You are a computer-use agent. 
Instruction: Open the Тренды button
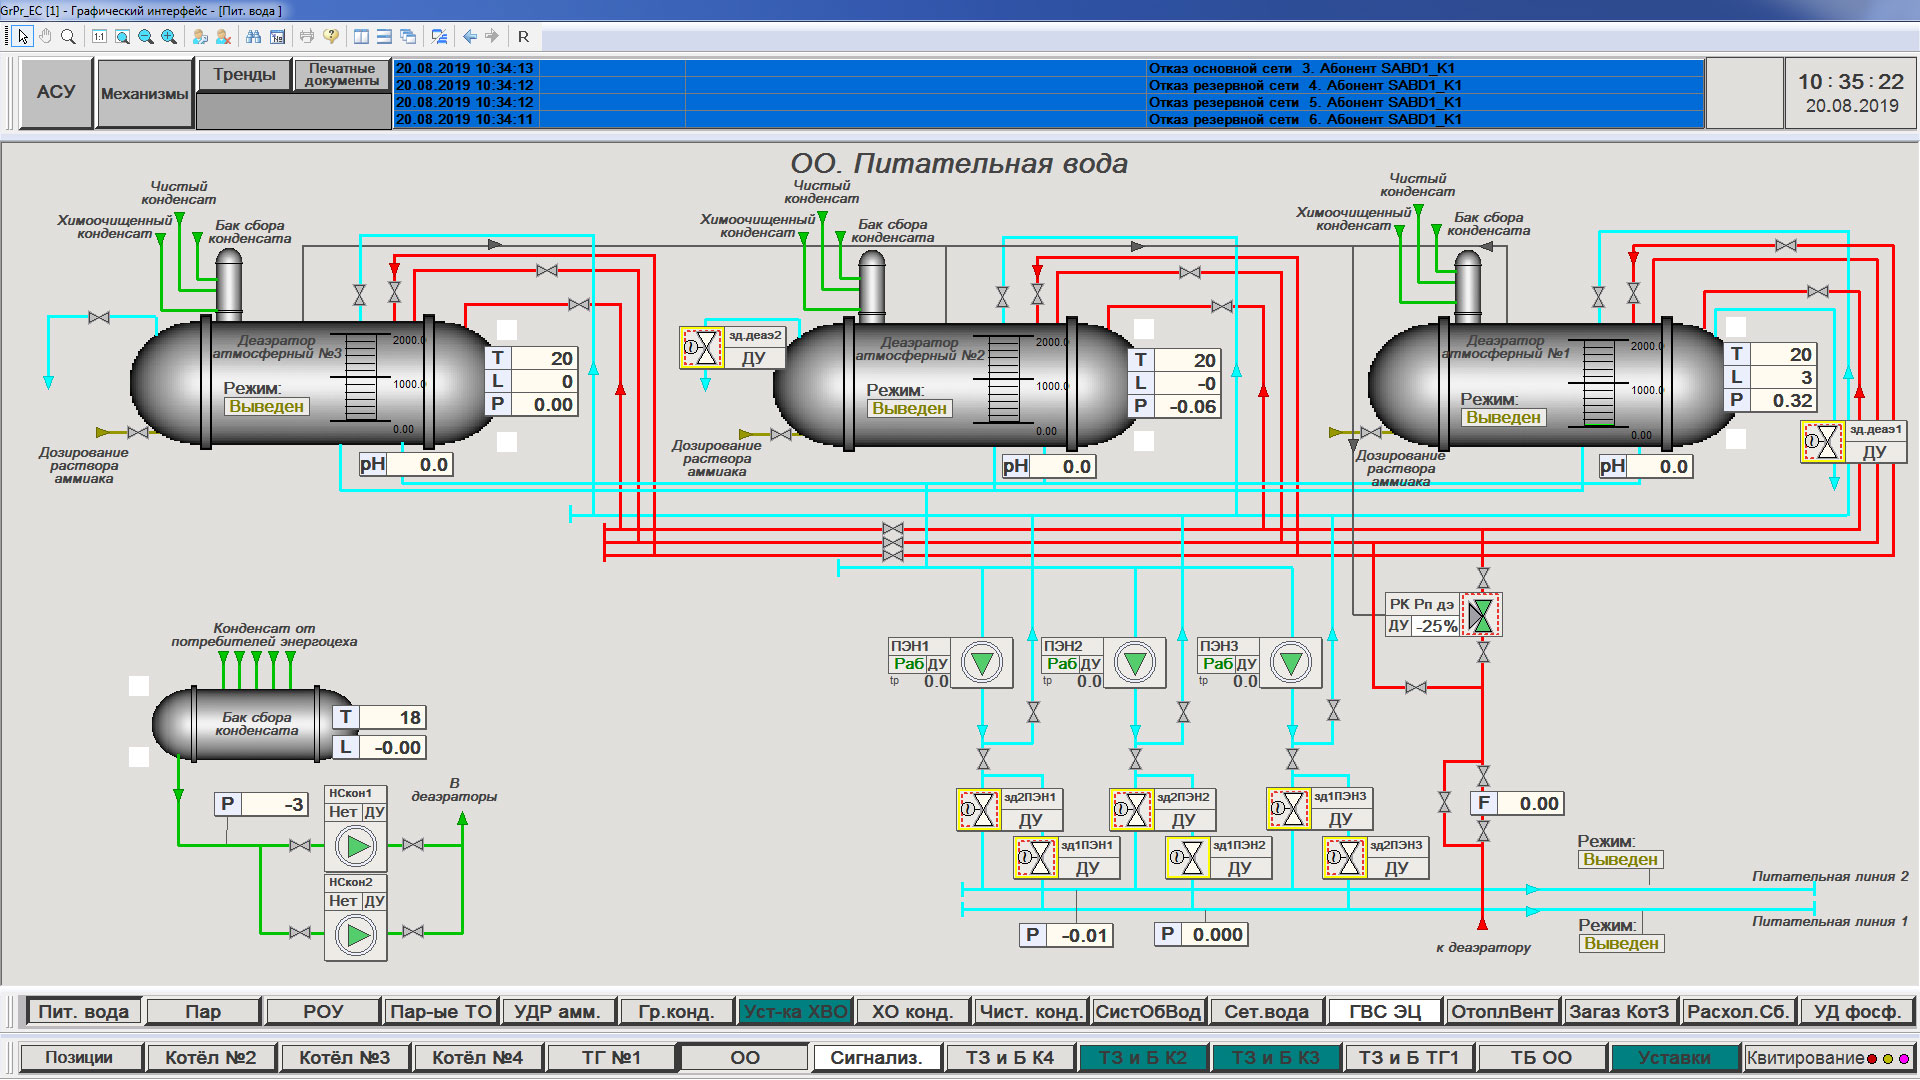(x=244, y=75)
